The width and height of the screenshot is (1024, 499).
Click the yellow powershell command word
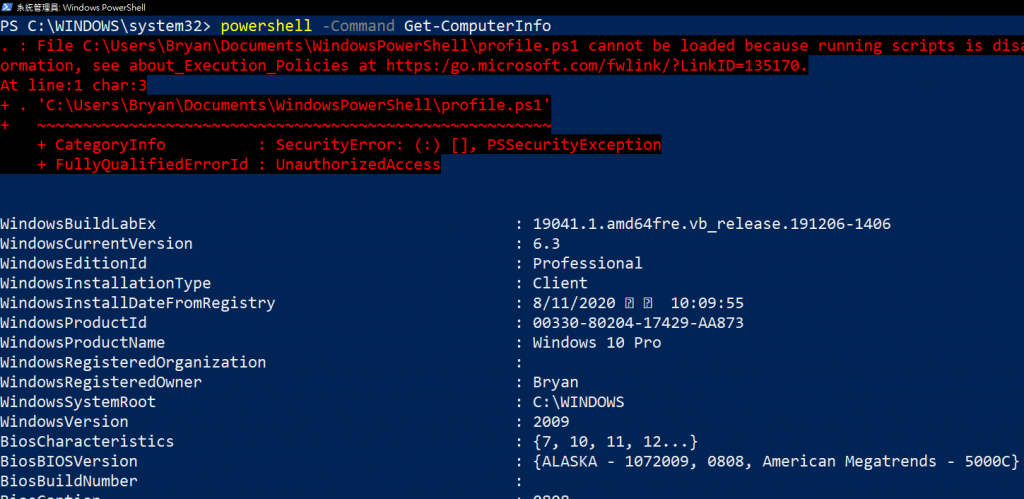[x=266, y=26]
